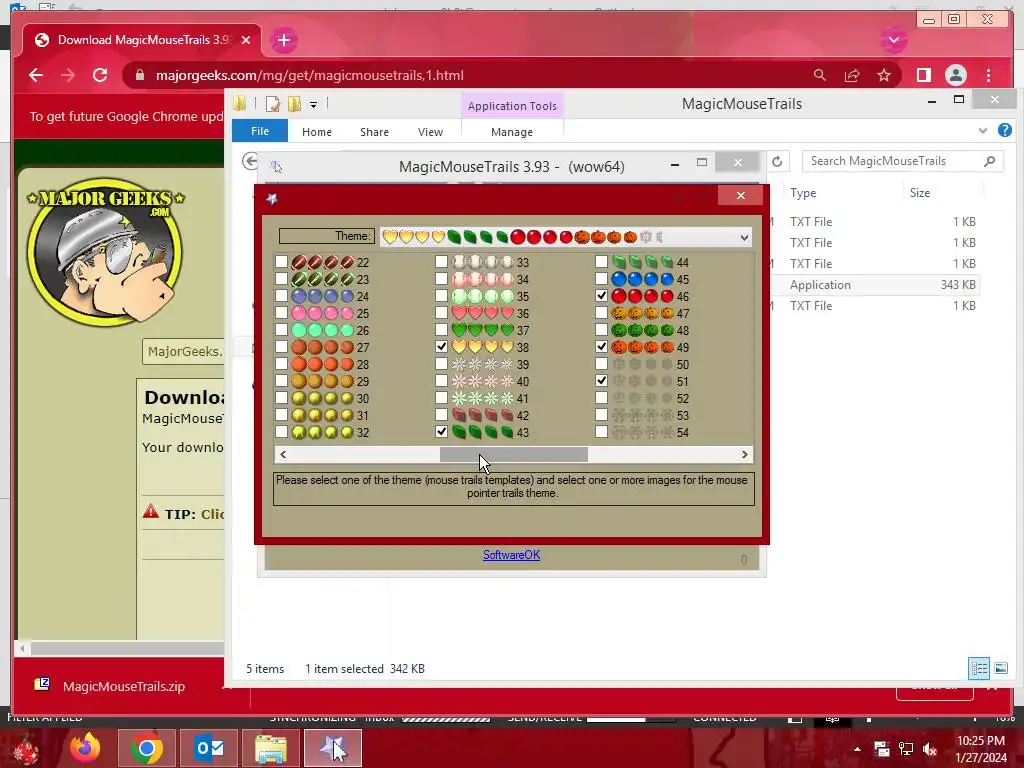Click the Firefox icon in the taskbar

point(85,748)
